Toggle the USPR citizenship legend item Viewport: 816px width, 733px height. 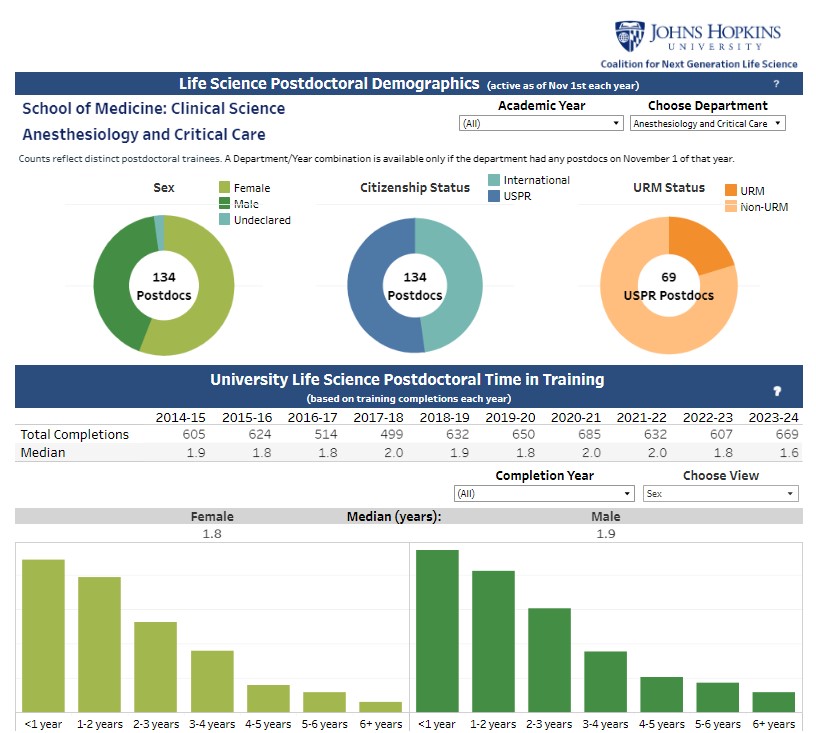click(494, 197)
